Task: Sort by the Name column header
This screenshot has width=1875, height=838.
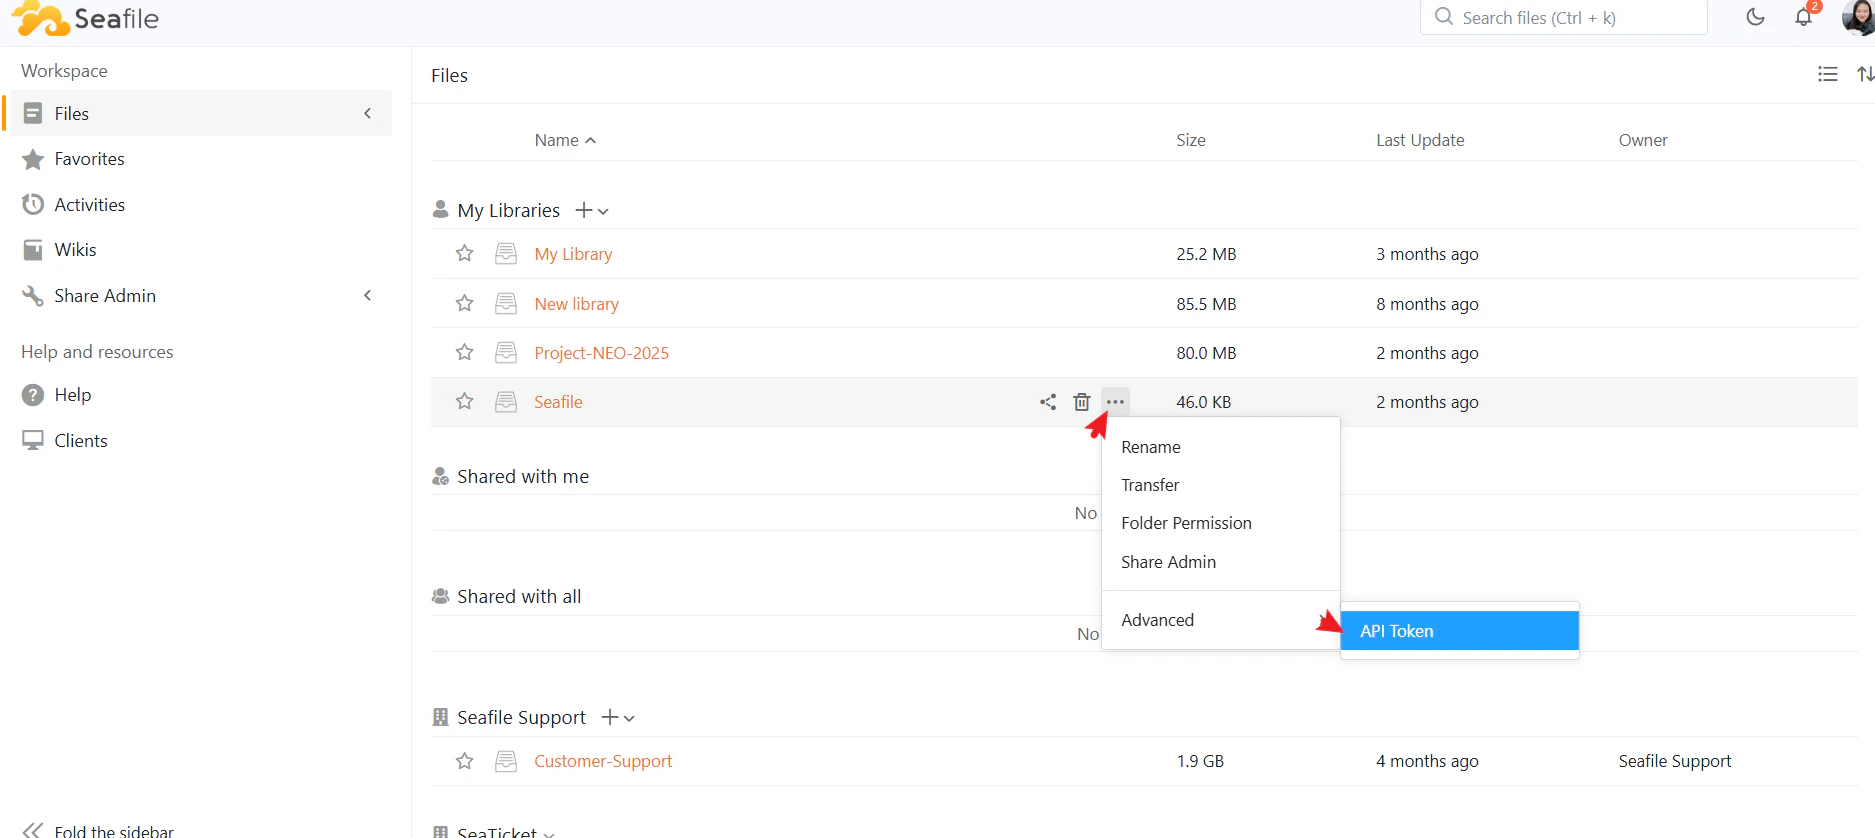Action: tap(565, 140)
